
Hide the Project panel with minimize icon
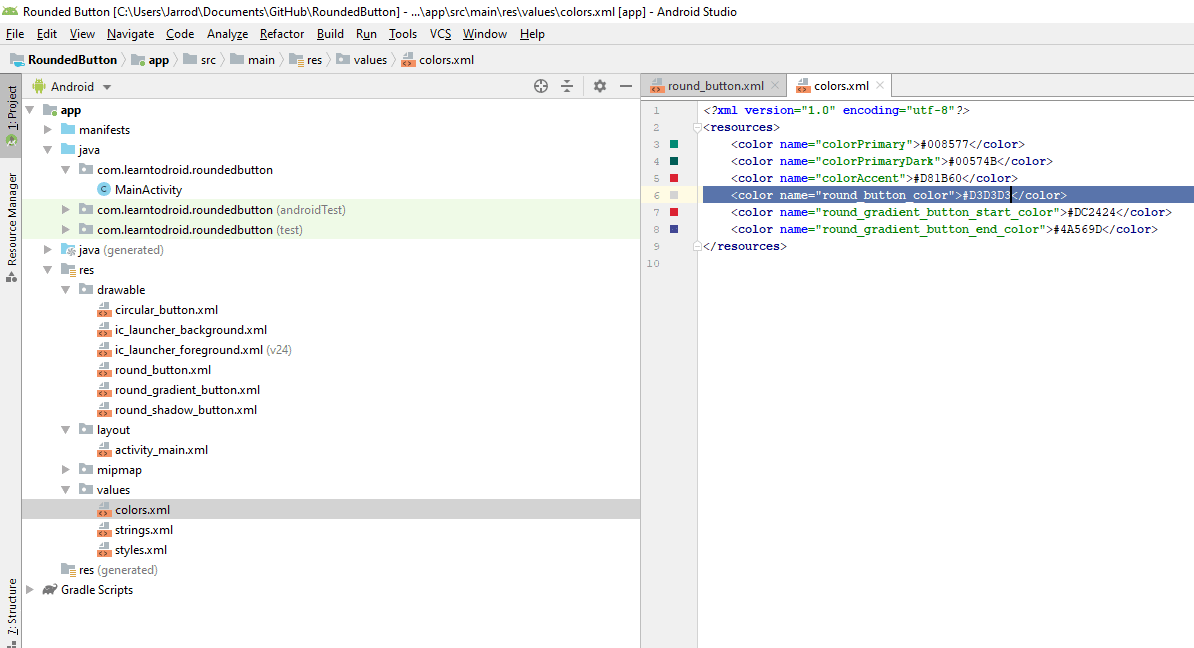[x=626, y=86]
